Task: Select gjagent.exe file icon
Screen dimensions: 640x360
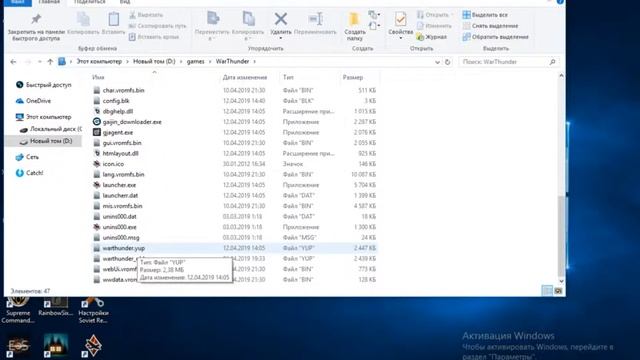Action: pos(97,132)
